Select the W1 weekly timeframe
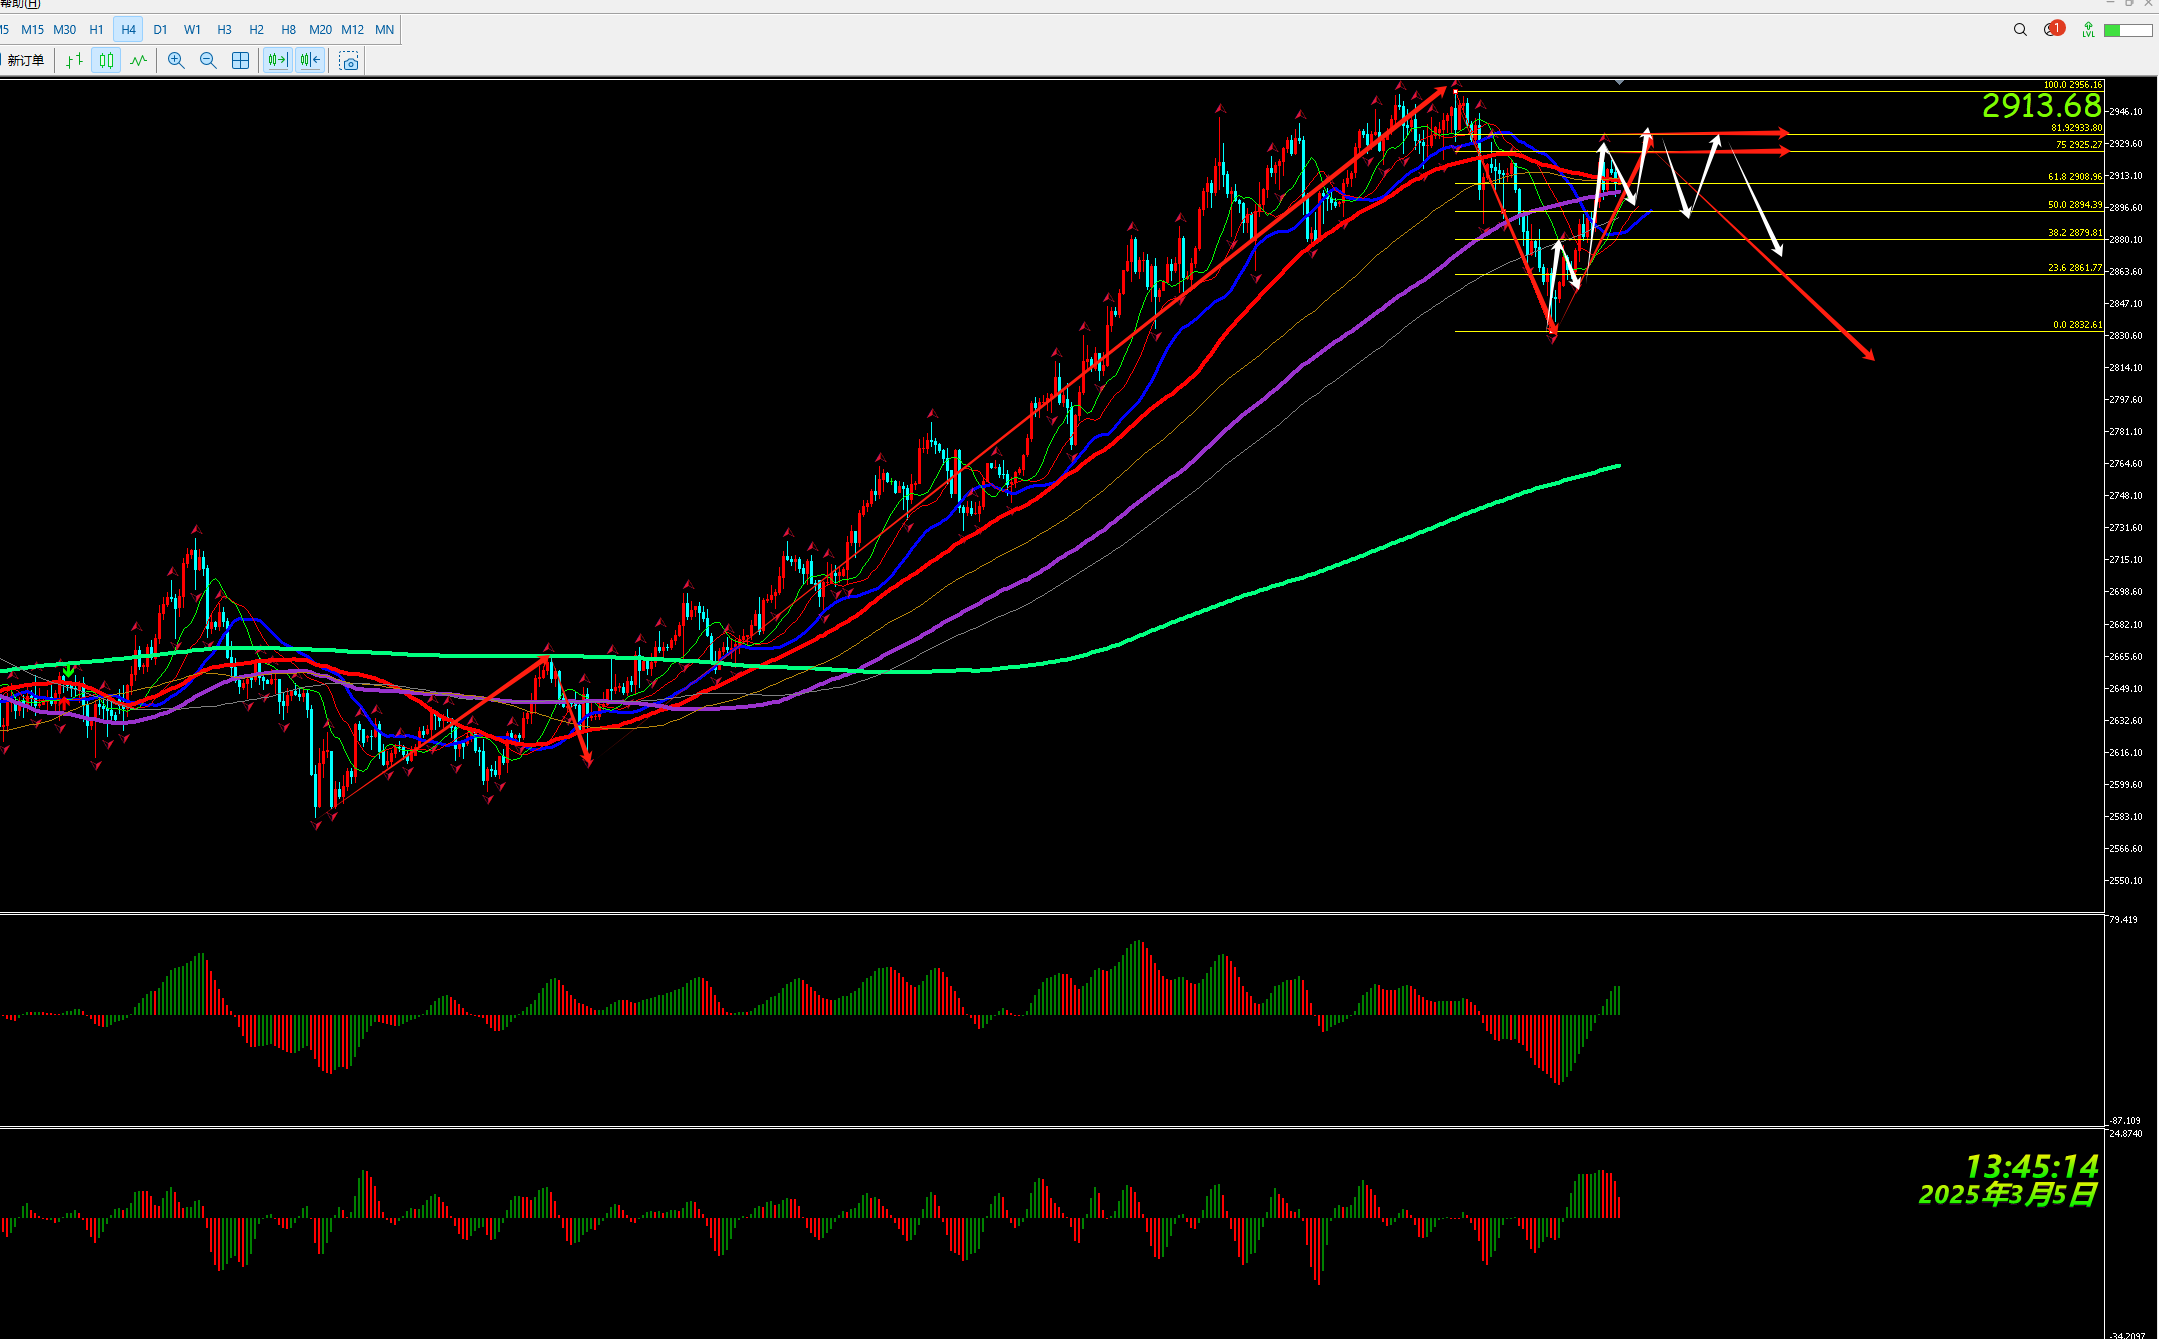The height and width of the screenshot is (1339, 2159). [x=192, y=30]
